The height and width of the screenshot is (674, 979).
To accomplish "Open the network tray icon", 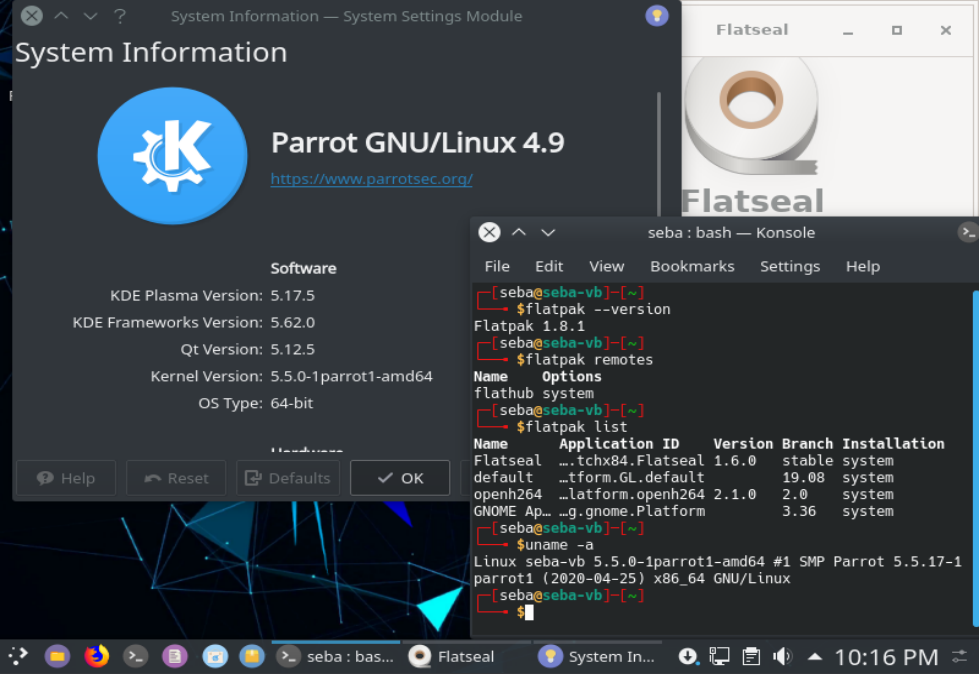I will [719, 656].
